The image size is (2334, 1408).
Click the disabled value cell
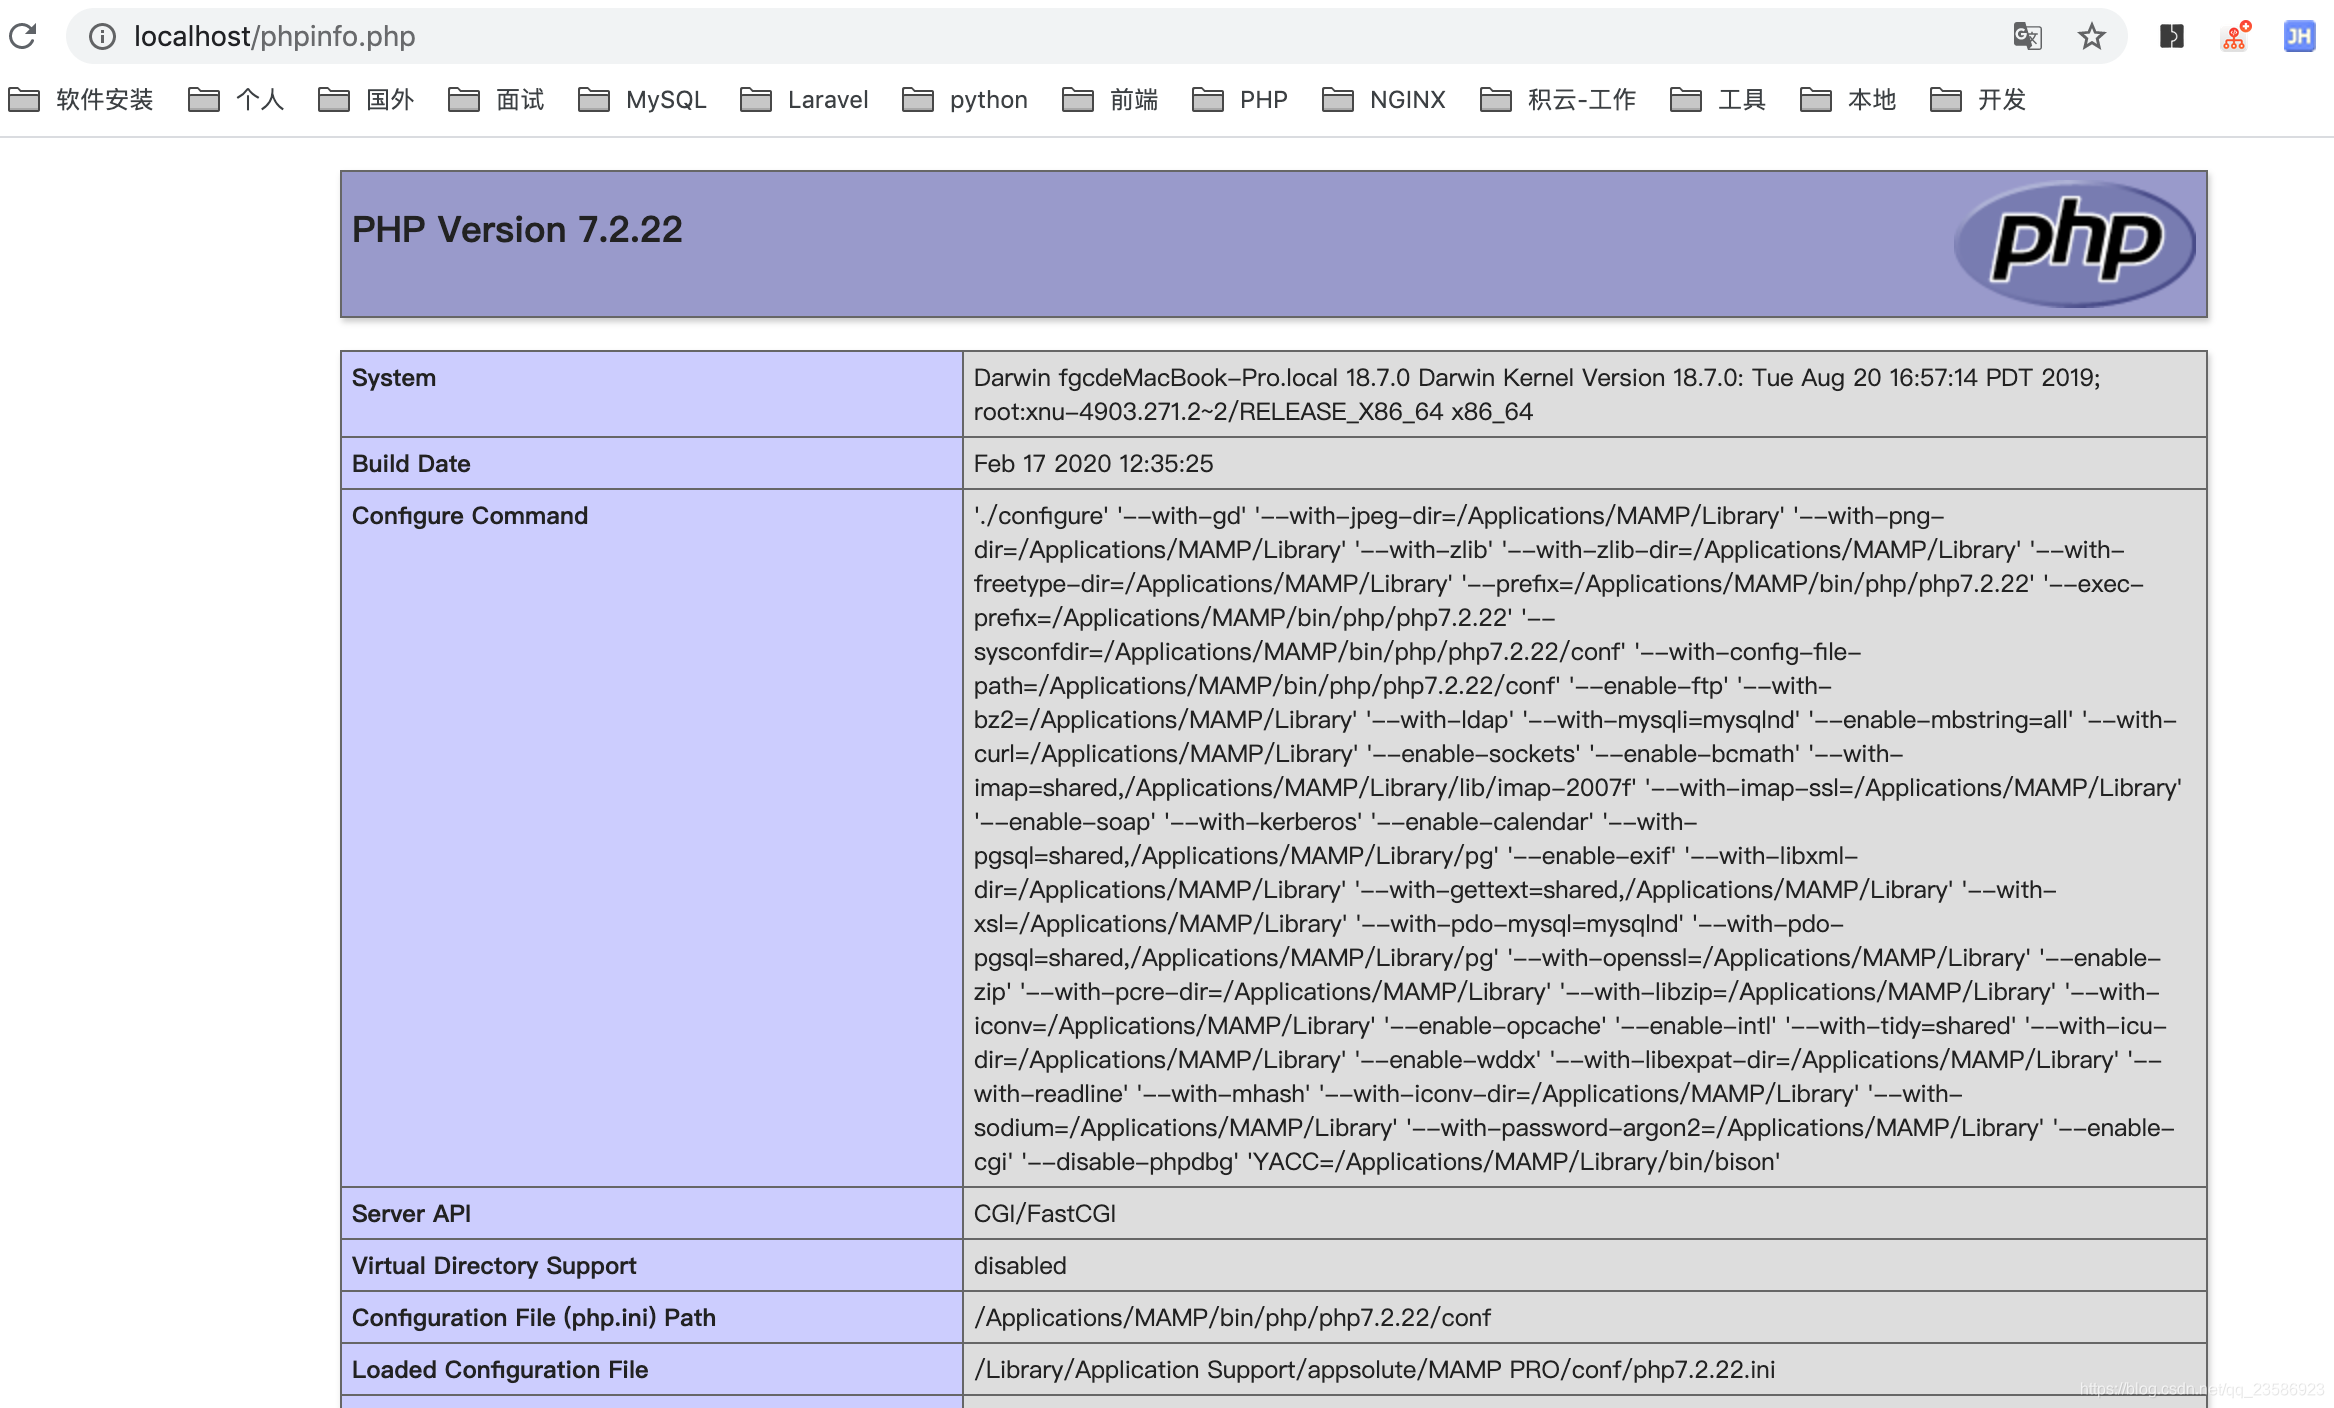click(1584, 1266)
